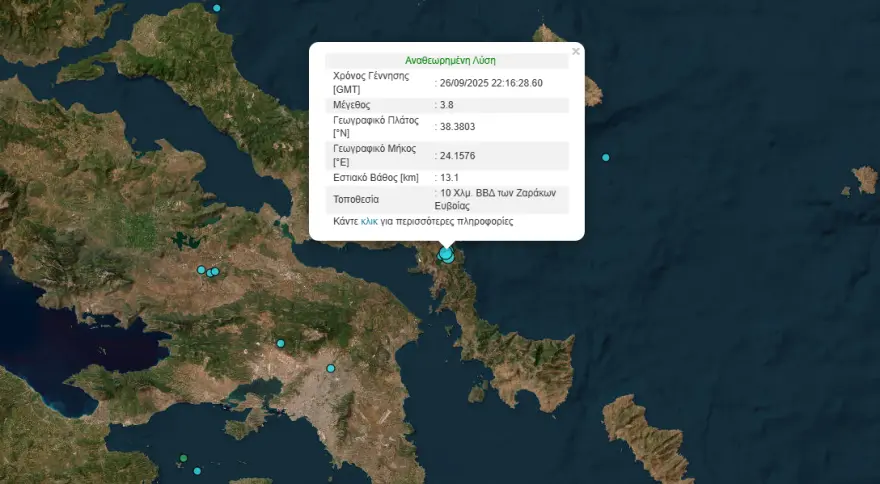Select the isolated marker in the sea east of the popup

coord(605,158)
